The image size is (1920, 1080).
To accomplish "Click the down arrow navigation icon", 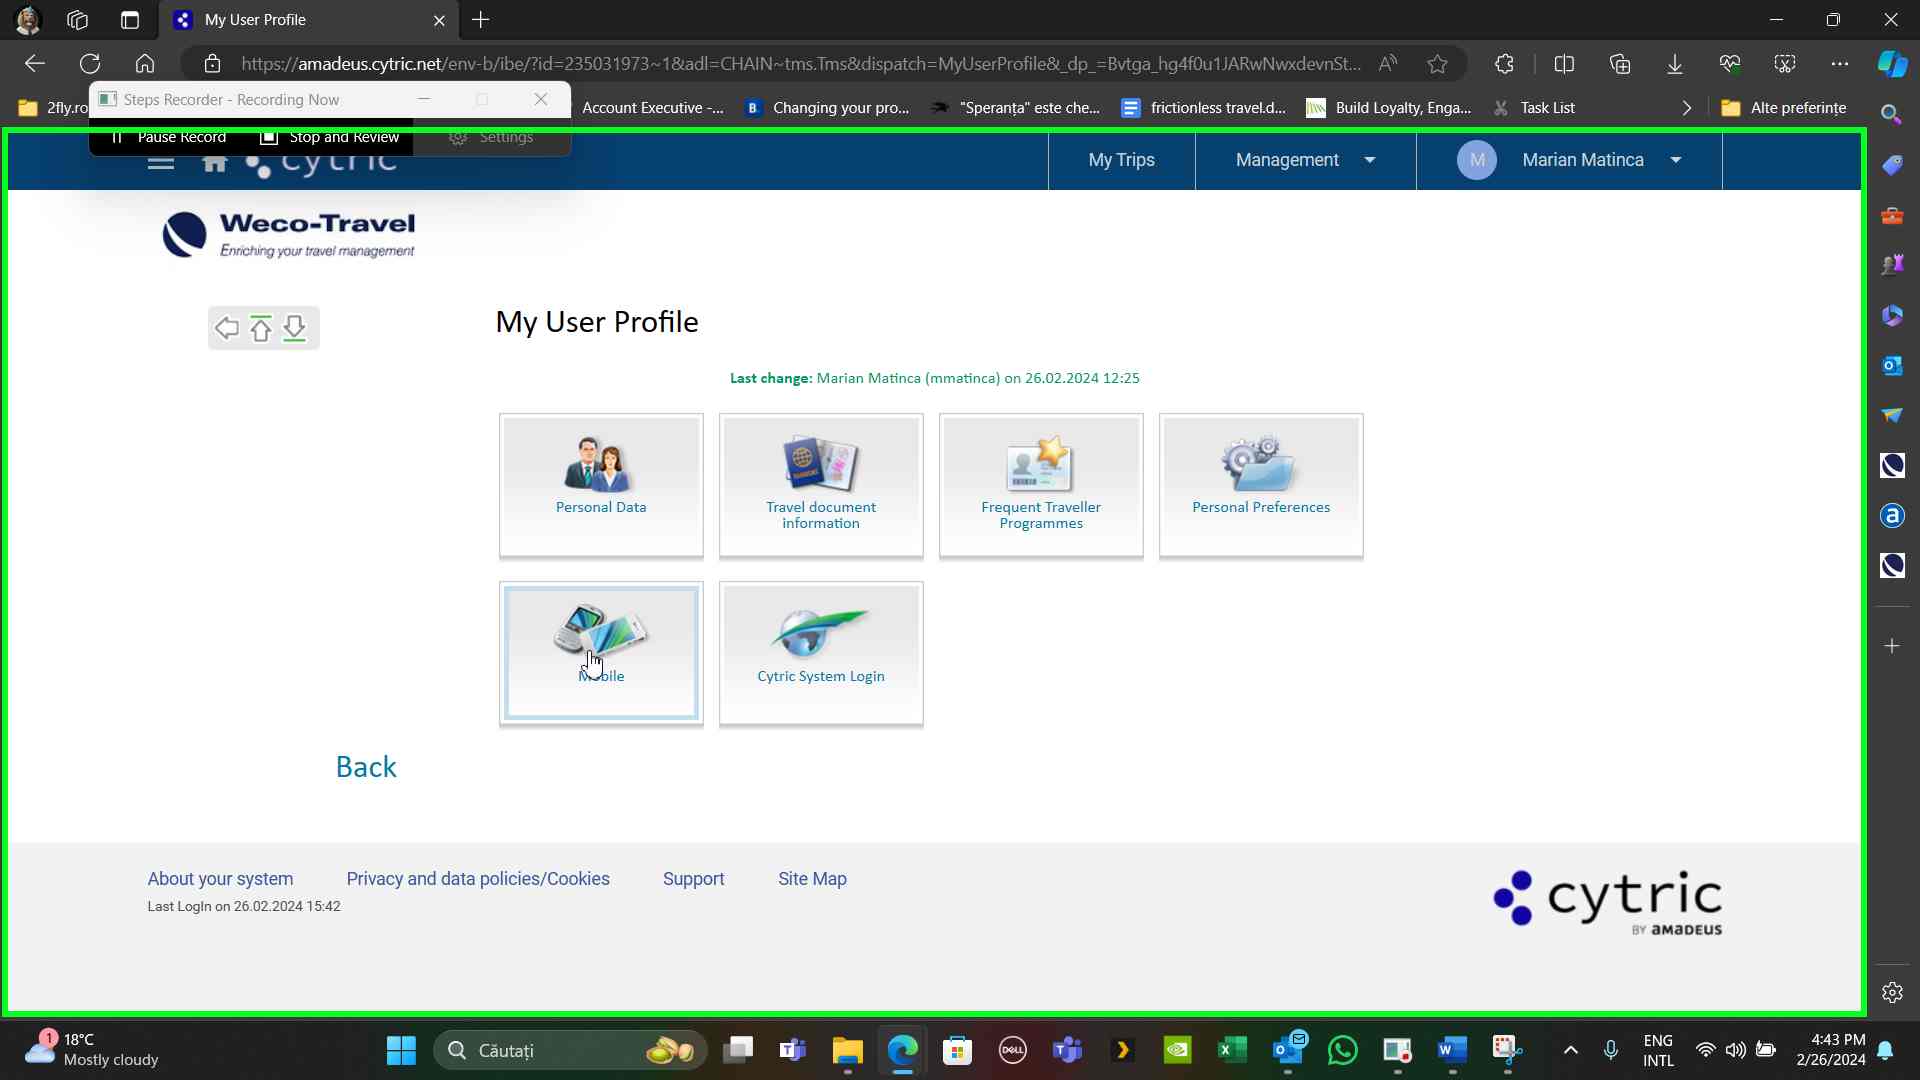I will pyautogui.click(x=294, y=328).
